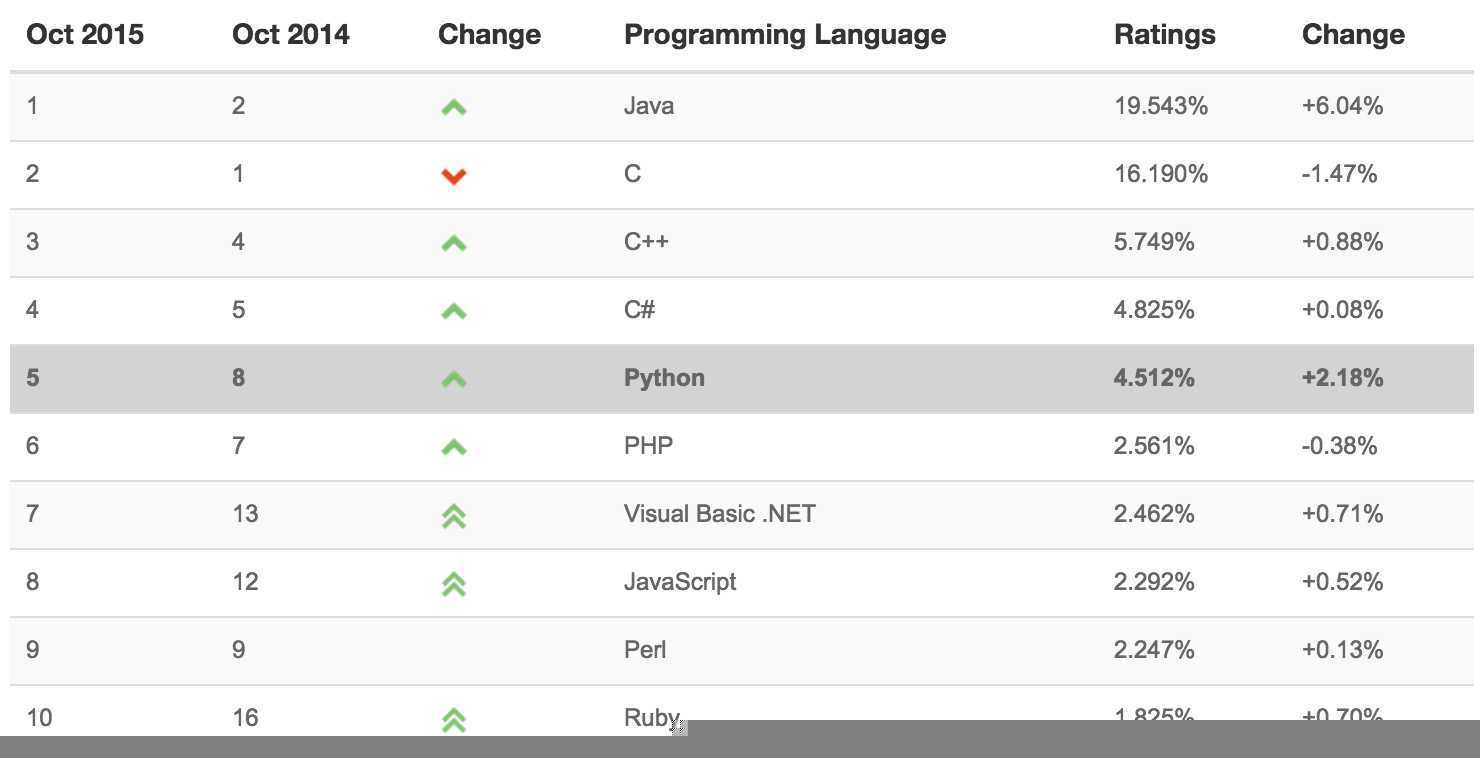The image size is (1480, 758).
Task: Click the Oct 2015 column header
Action: (85, 35)
